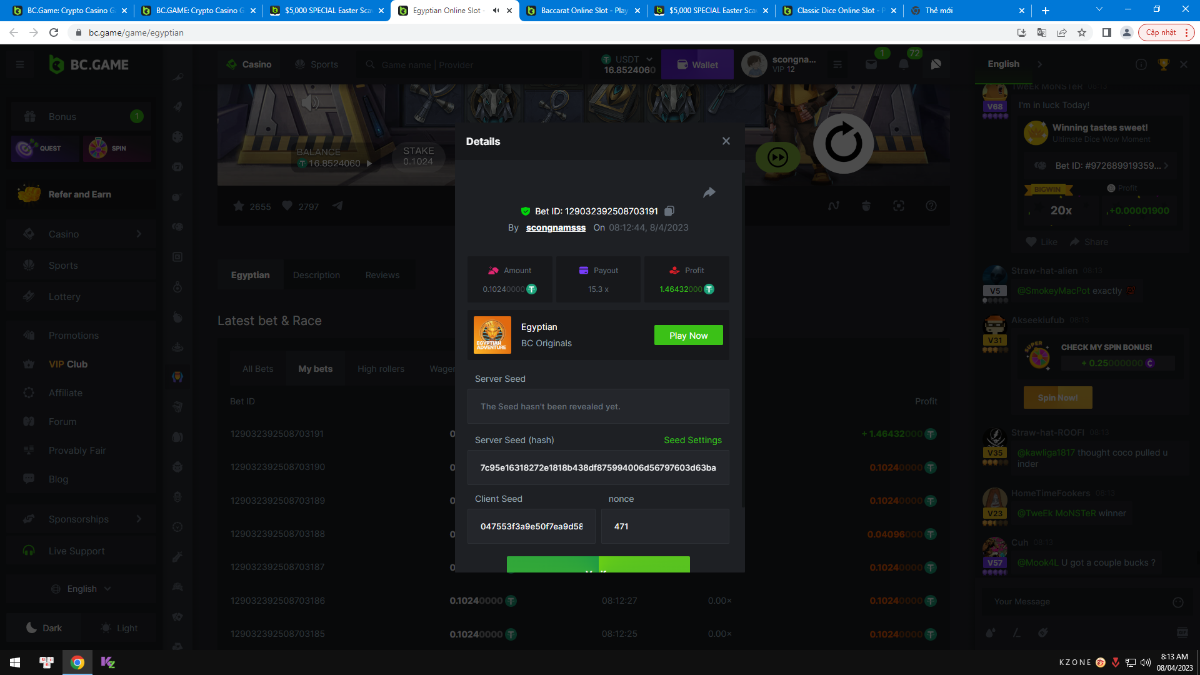Open the English language selector in sidebar
This screenshot has height=675, width=1200.
click(88, 589)
